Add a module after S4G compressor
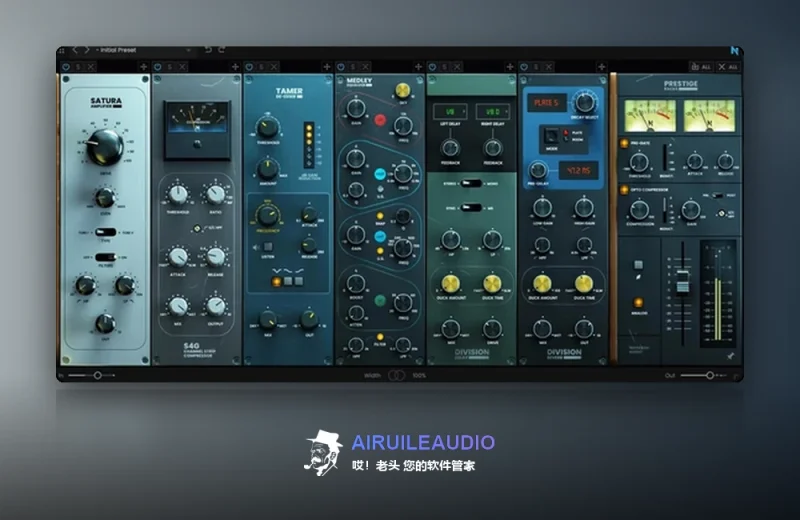 (235, 67)
